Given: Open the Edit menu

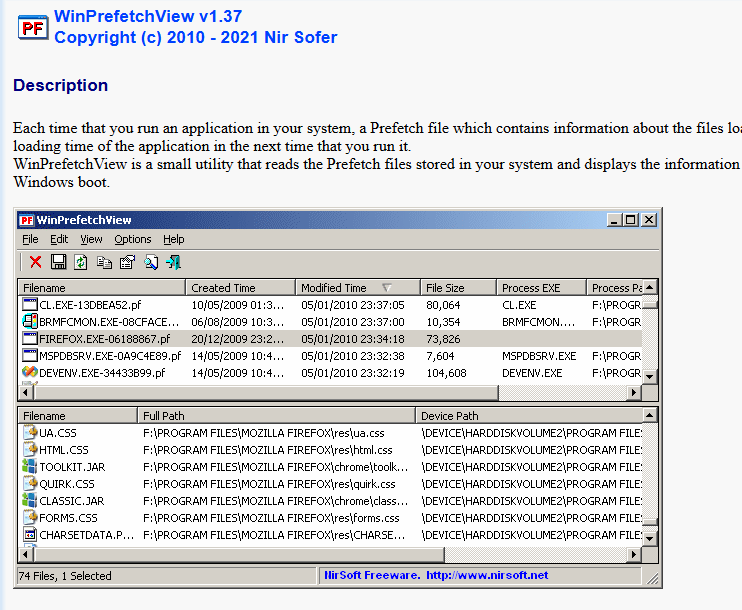Looking at the screenshot, I should (x=59, y=239).
